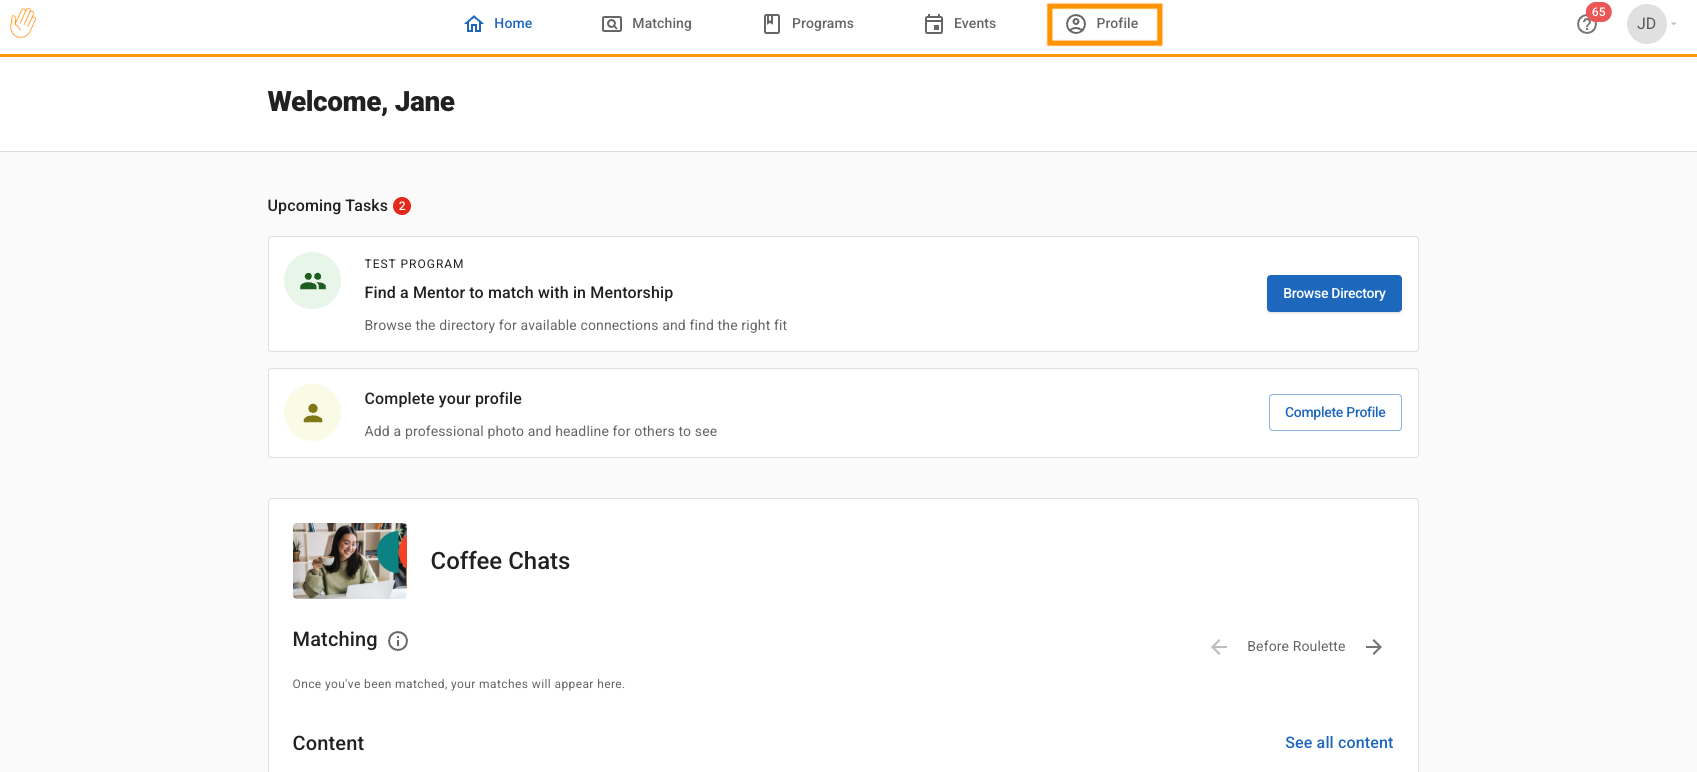Open the Programs tab
This screenshot has width=1697, height=772.
[822, 24]
